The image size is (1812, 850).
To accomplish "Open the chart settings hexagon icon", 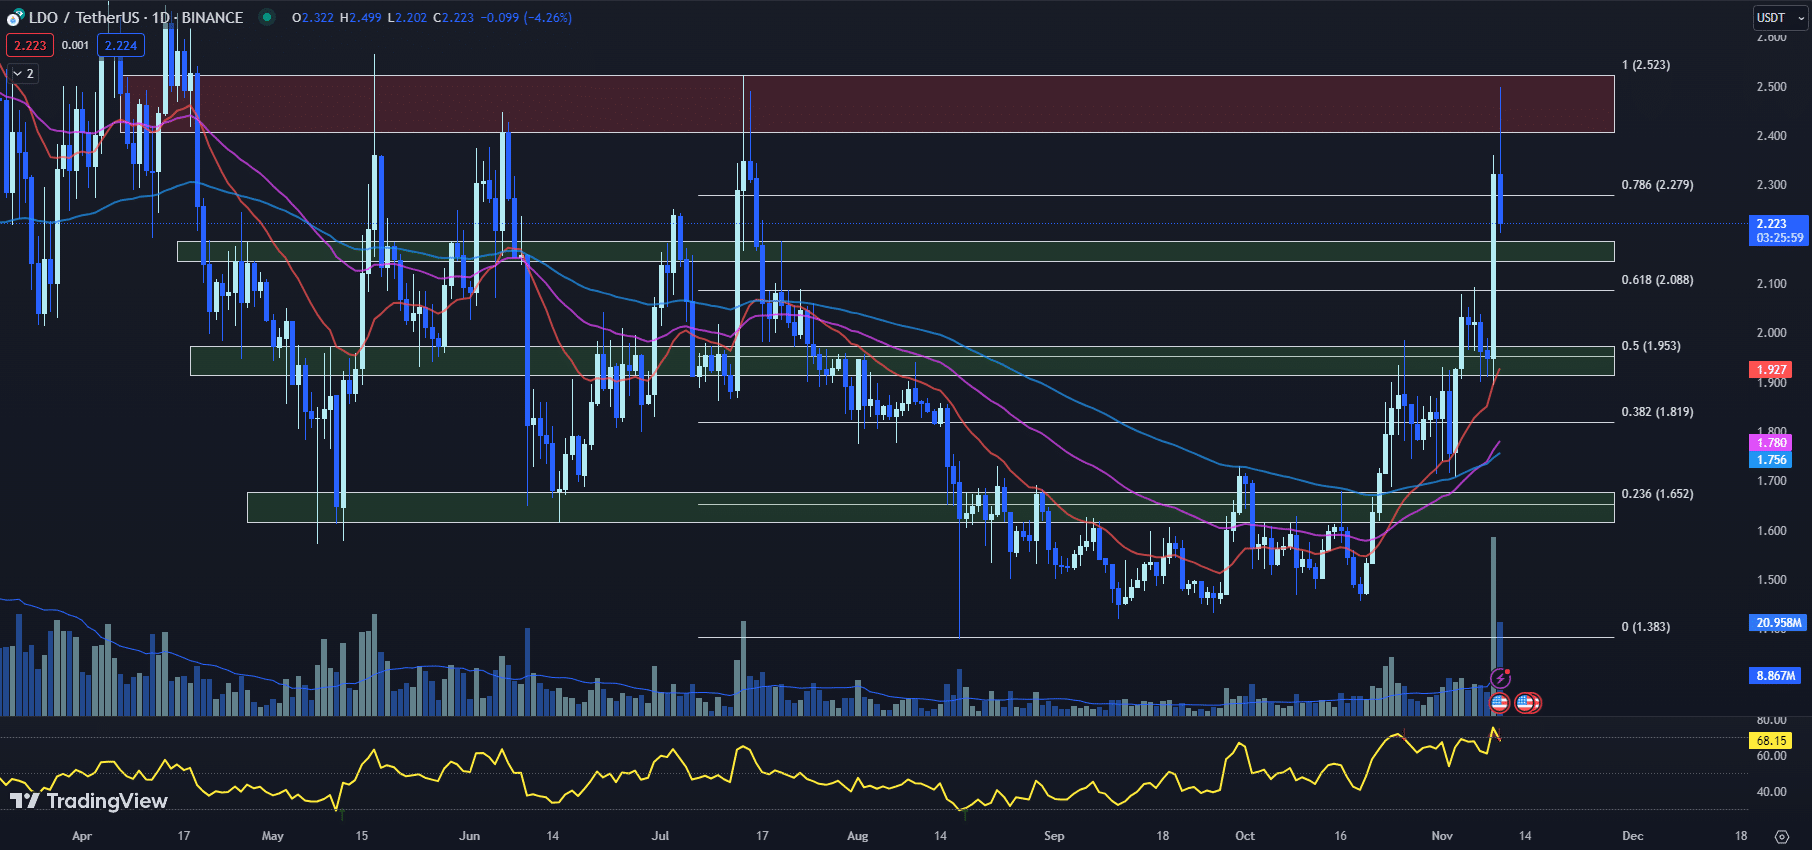I will 1782,836.
